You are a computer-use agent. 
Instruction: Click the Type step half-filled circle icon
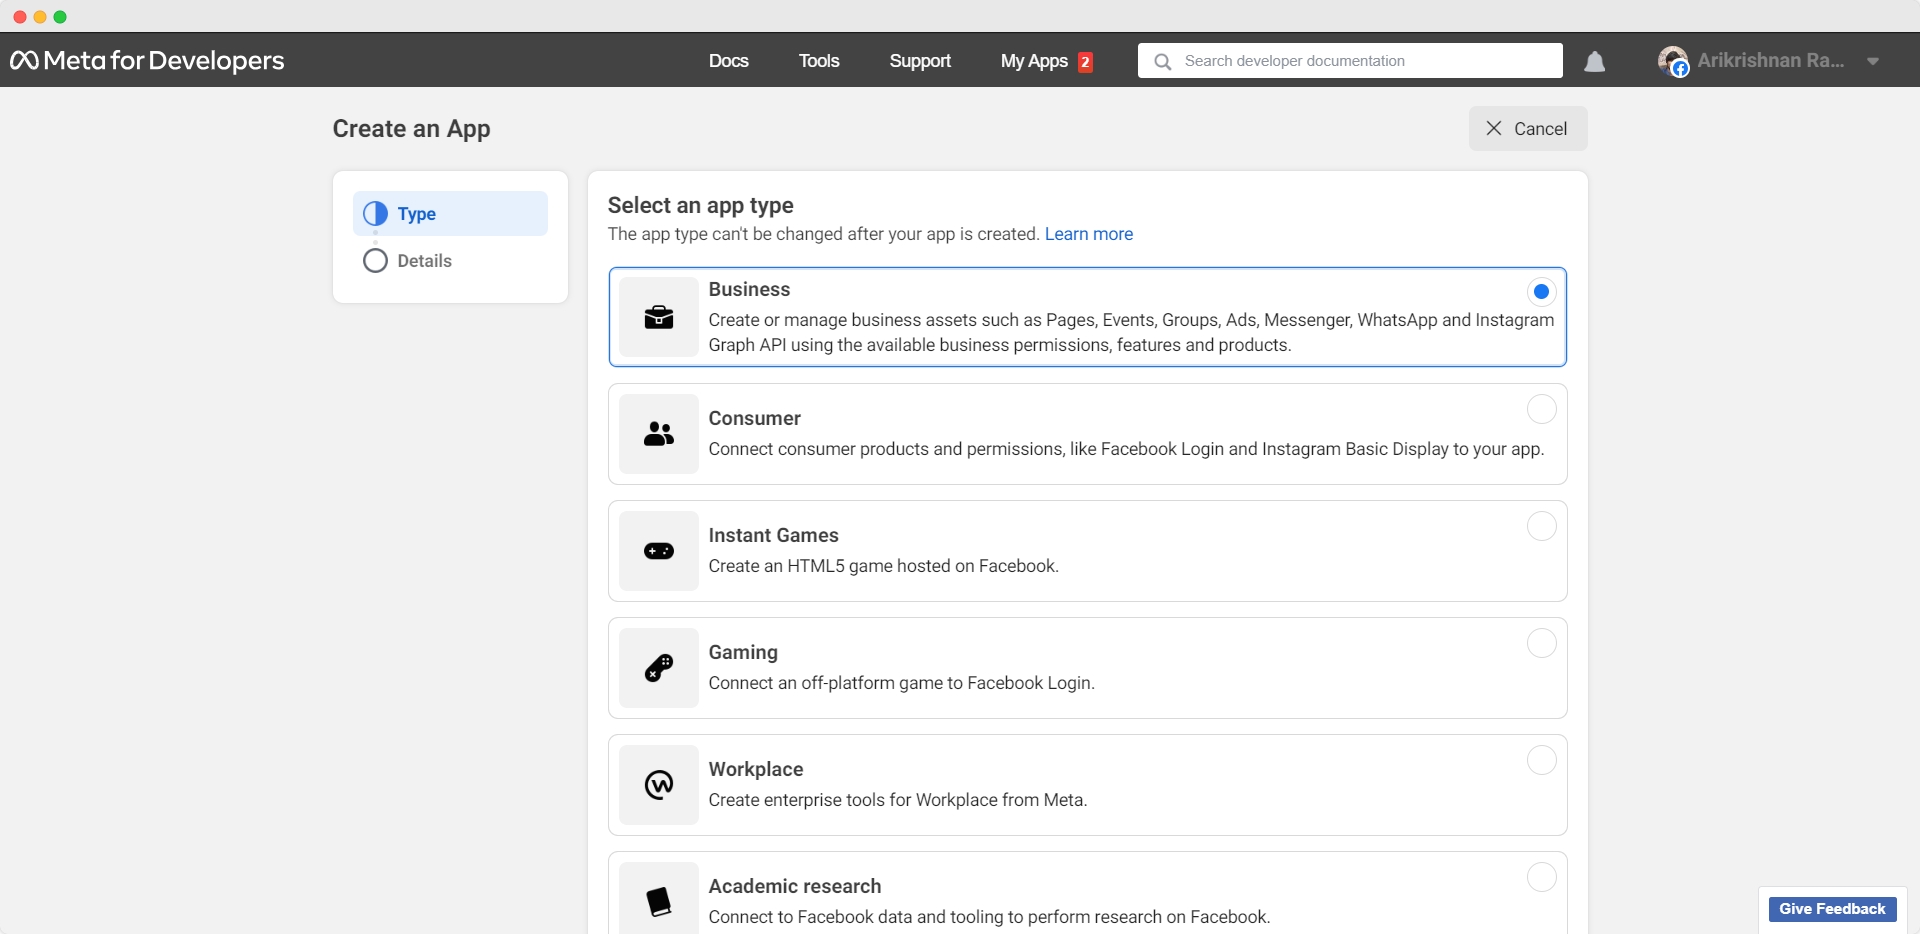coord(375,214)
